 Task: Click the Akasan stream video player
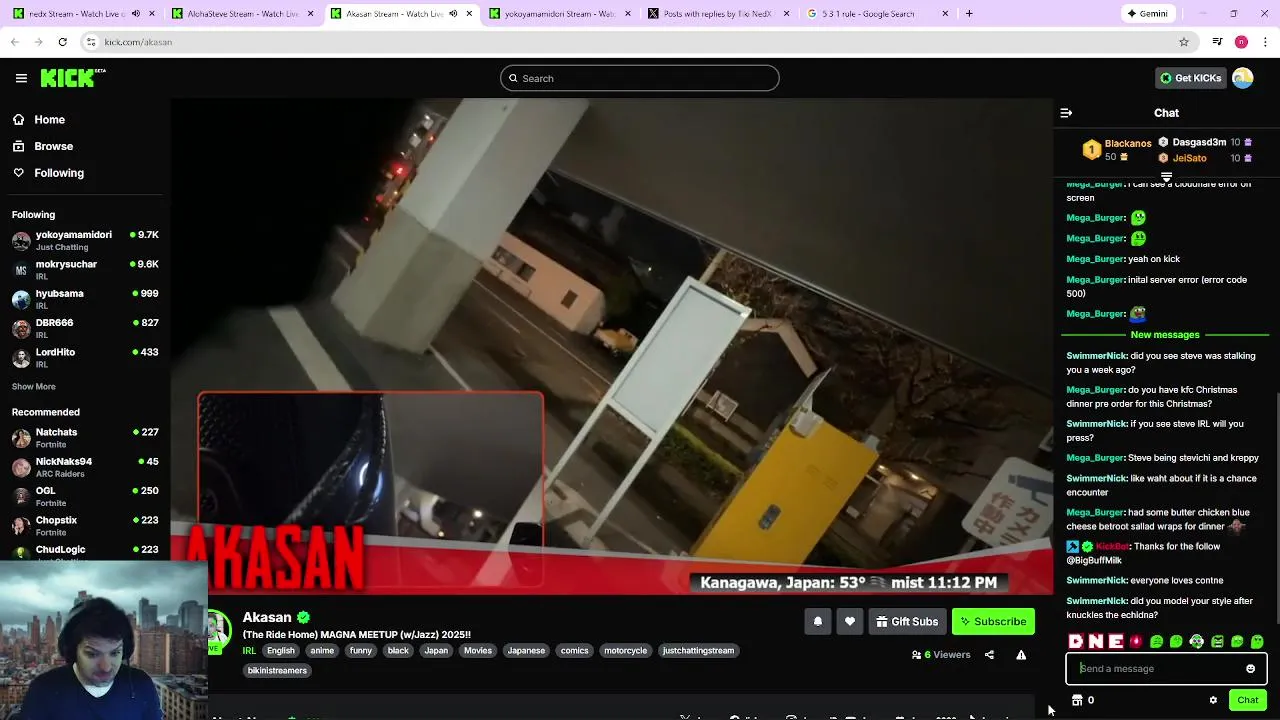(x=611, y=347)
